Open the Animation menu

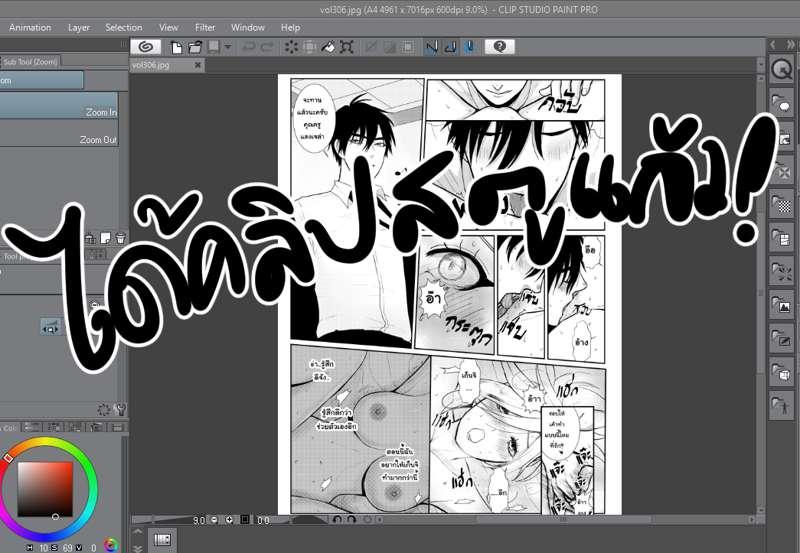[30, 28]
